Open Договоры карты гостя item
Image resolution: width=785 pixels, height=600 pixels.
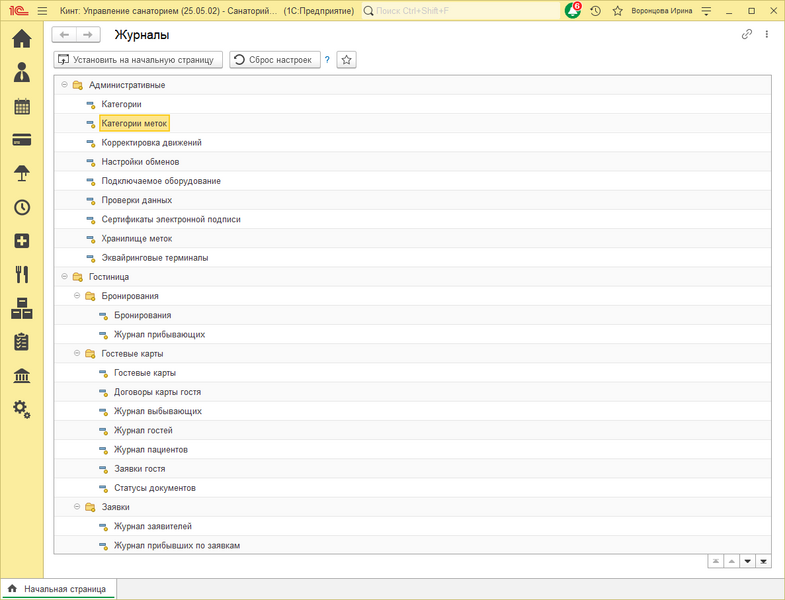[157, 392]
